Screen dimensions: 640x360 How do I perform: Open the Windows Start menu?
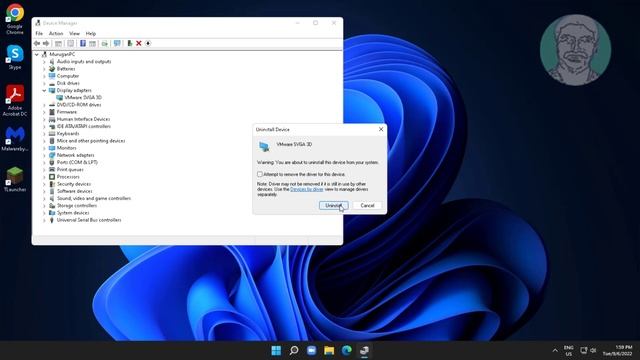(x=276, y=350)
